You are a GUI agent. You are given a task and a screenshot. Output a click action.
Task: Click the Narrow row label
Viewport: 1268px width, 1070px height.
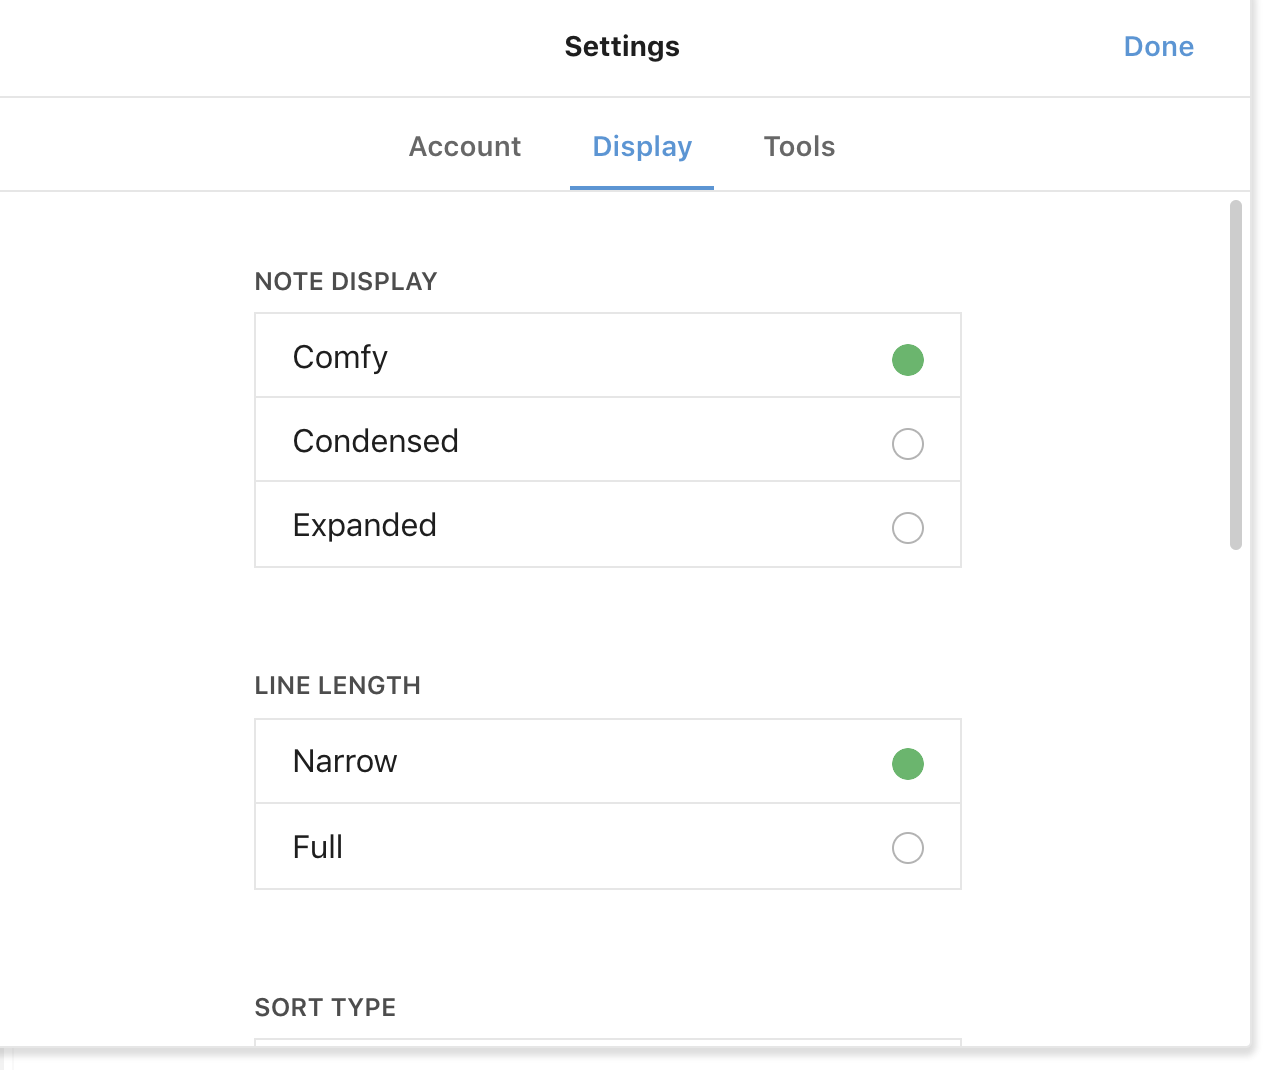[344, 762]
